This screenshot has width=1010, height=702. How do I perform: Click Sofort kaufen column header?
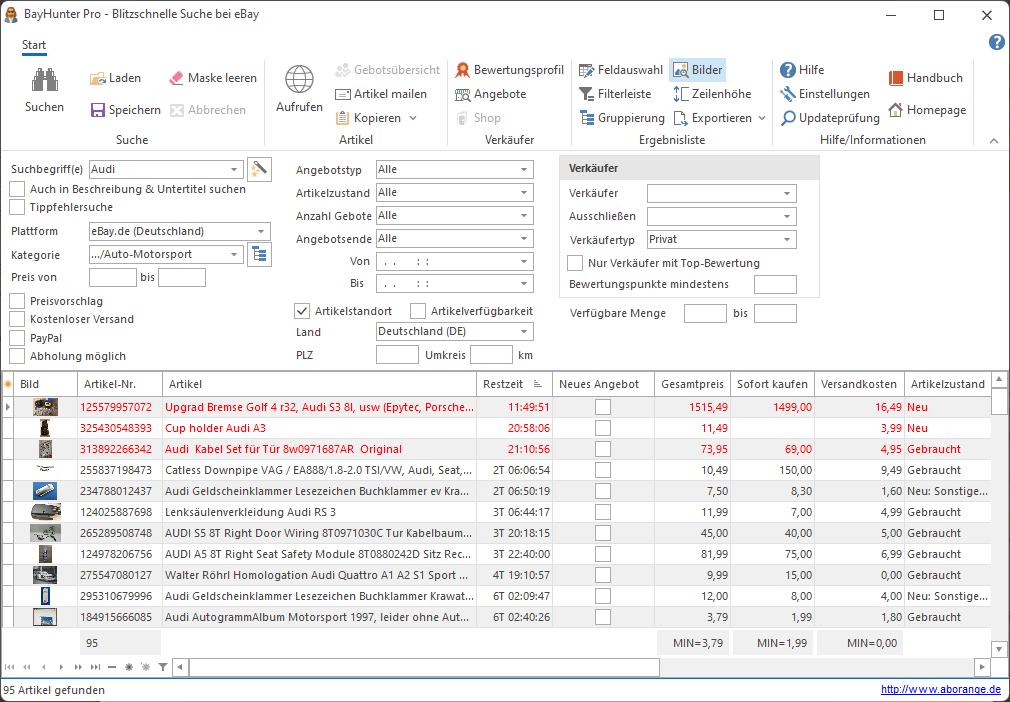pyautogui.click(x=772, y=384)
